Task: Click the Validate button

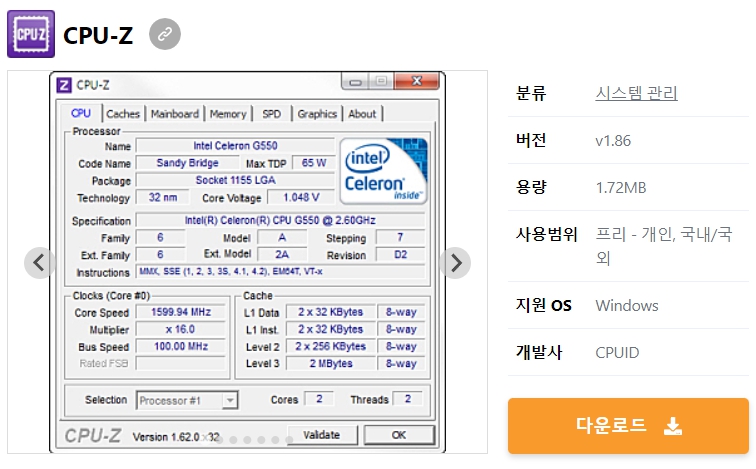Action: (322, 435)
